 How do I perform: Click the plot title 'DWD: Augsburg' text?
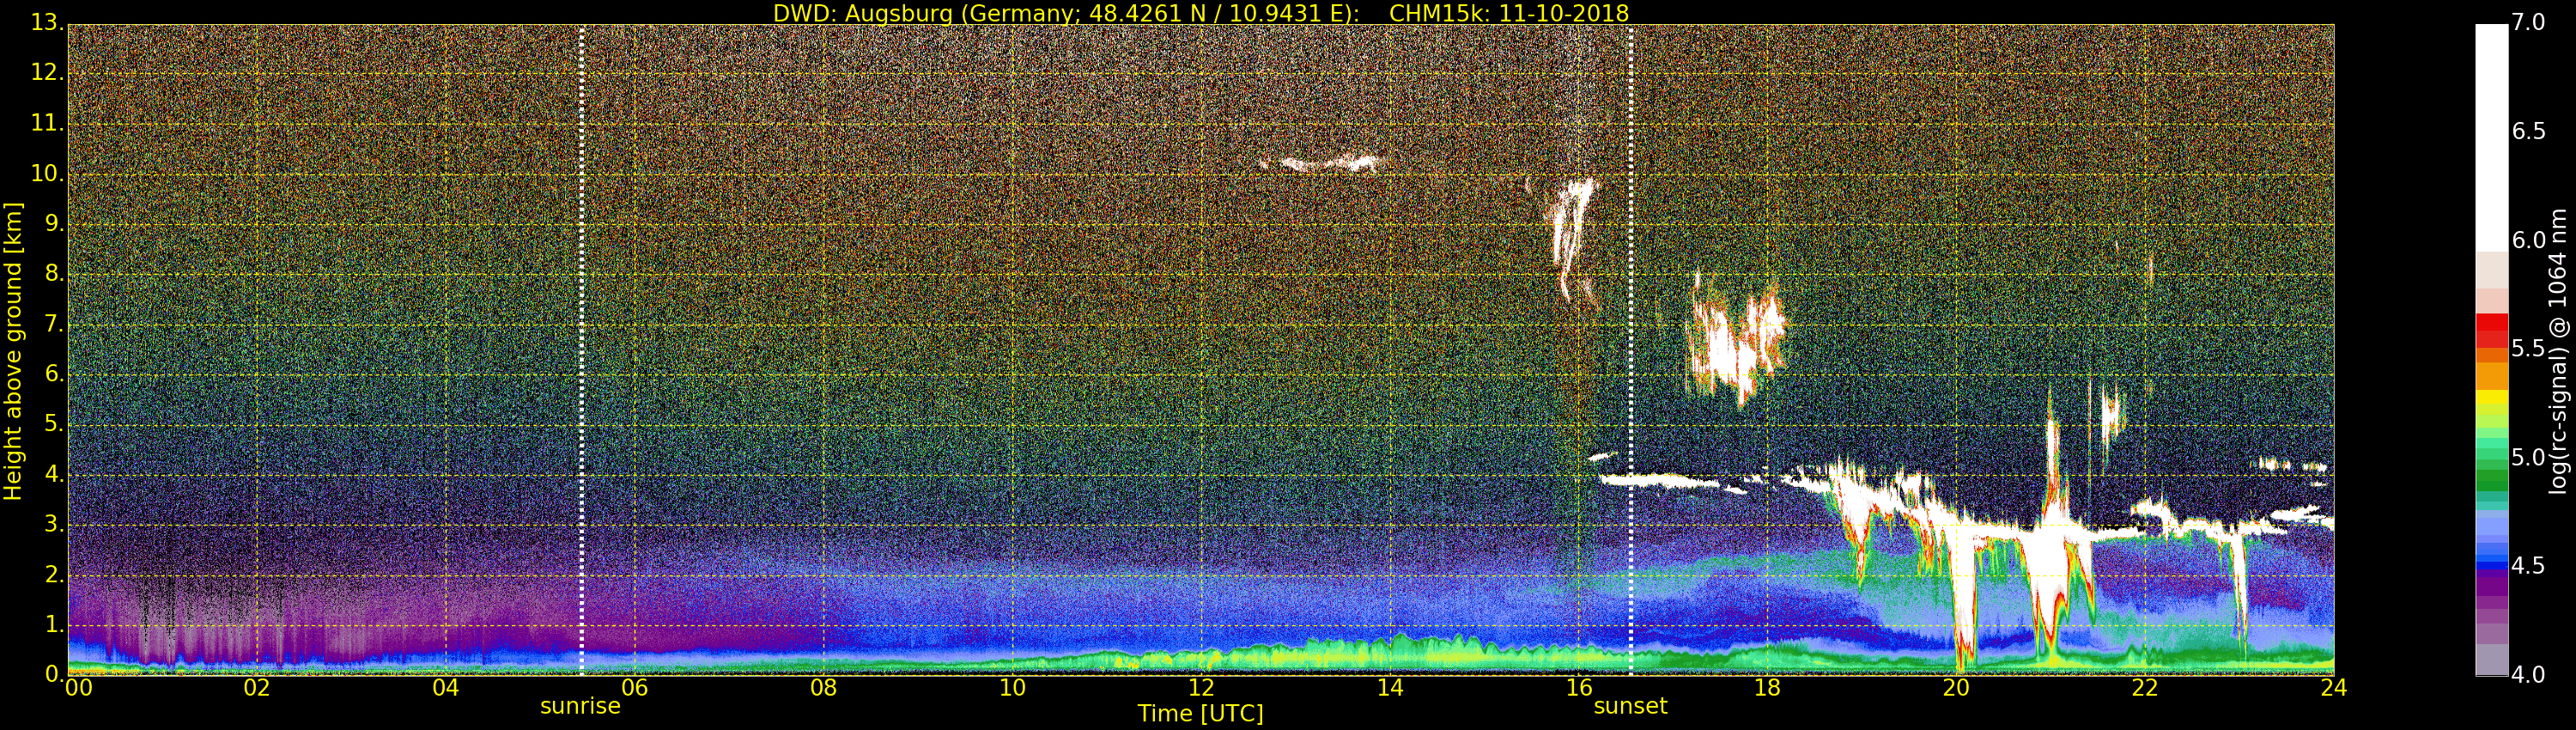coord(863,13)
